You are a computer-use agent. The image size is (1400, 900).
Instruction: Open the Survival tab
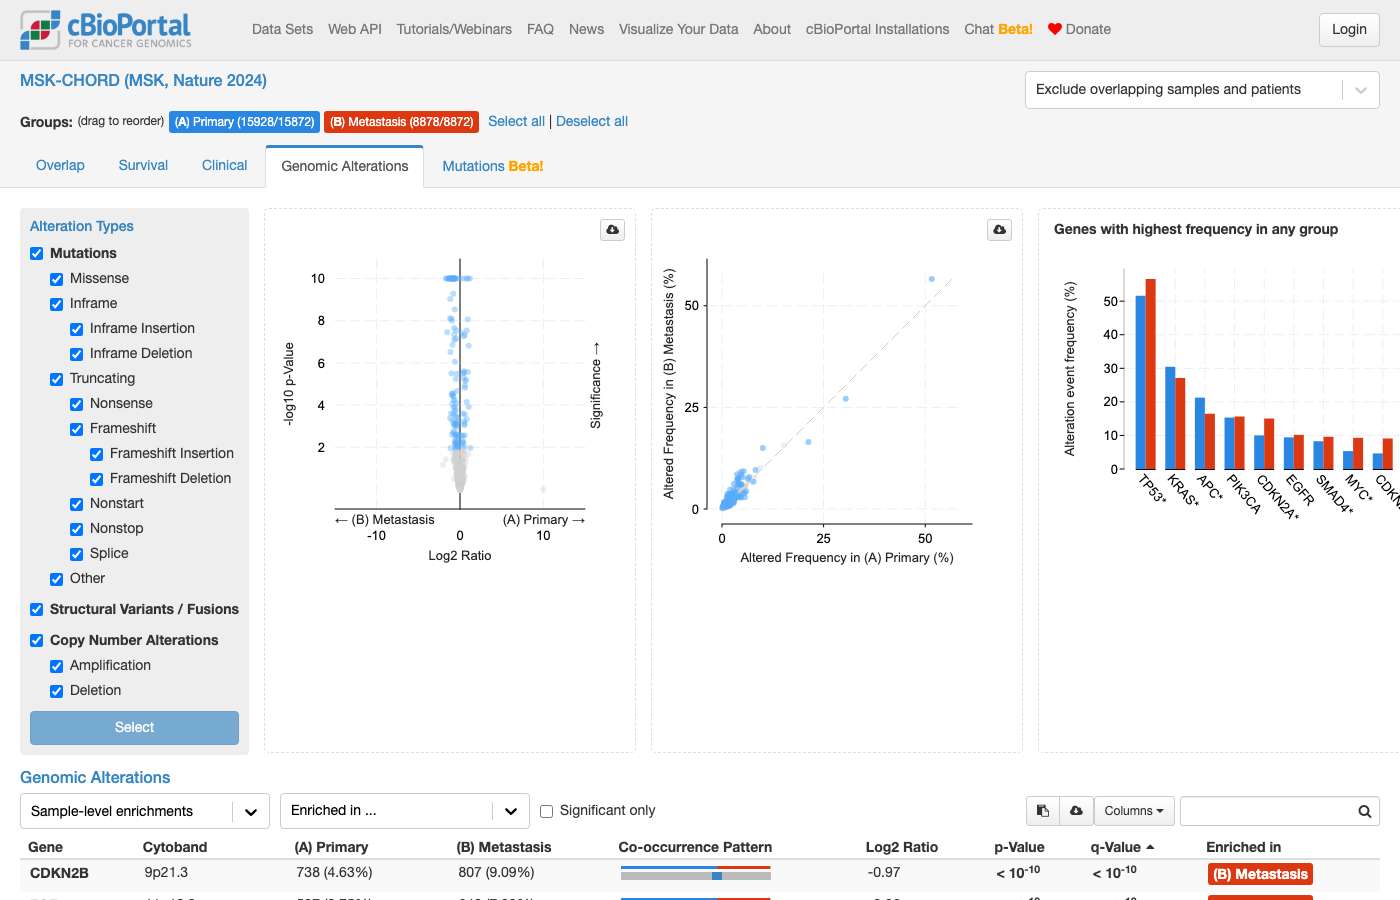pyautogui.click(x=143, y=166)
